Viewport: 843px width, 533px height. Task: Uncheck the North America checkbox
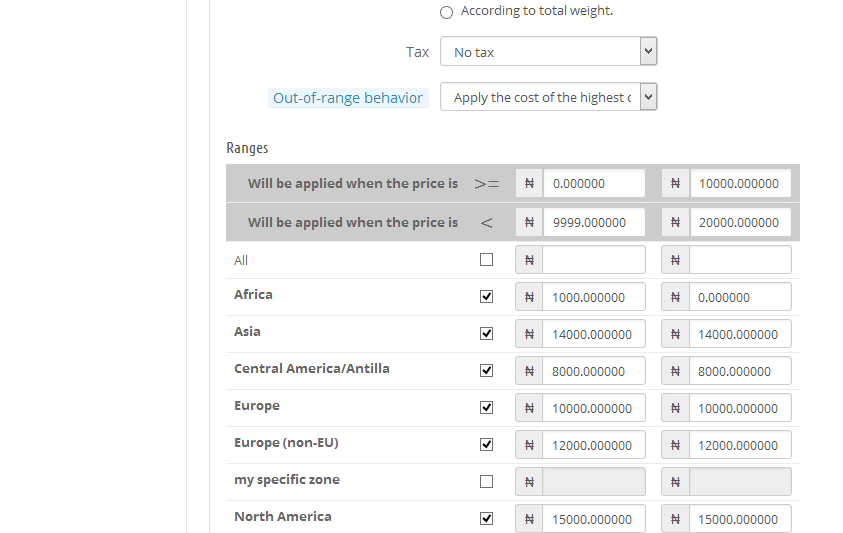point(487,519)
